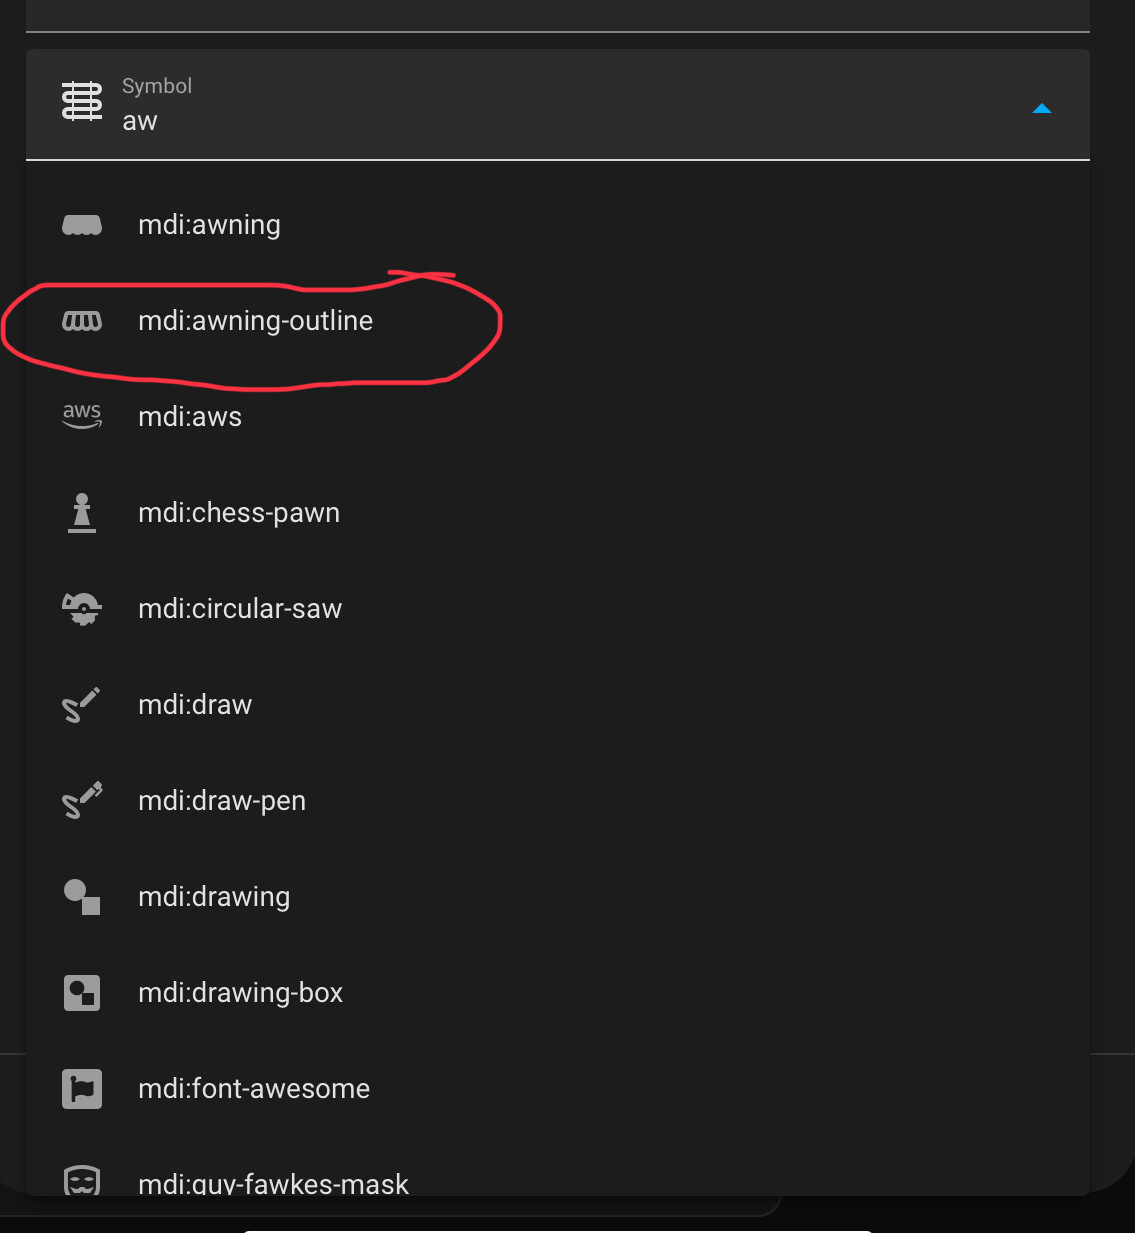This screenshot has width=1135, height=1233.
Task: Pick mdi:guy-fawkes-mask at the list bottom
Action: [273, 1183]
